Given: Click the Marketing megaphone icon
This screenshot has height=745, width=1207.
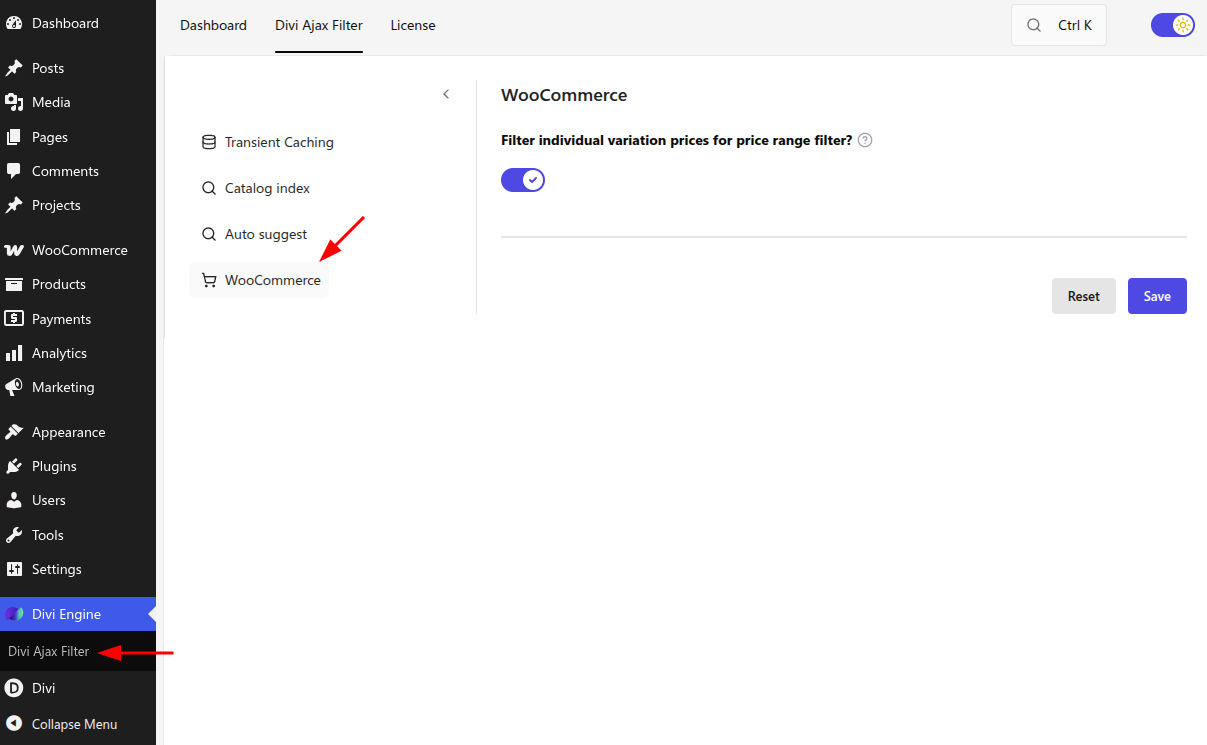Looking at the screenshot, I should tap(14, 387).
